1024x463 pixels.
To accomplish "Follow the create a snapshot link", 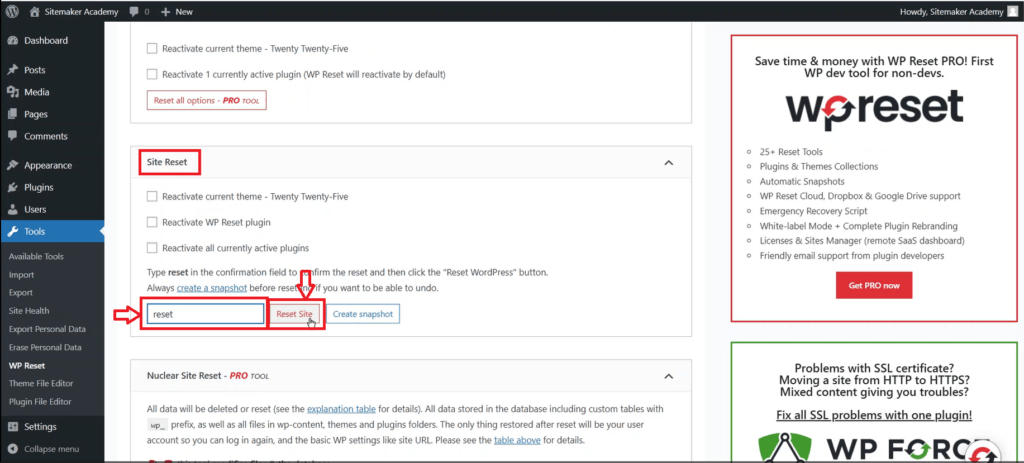I will tap(214, 287).
